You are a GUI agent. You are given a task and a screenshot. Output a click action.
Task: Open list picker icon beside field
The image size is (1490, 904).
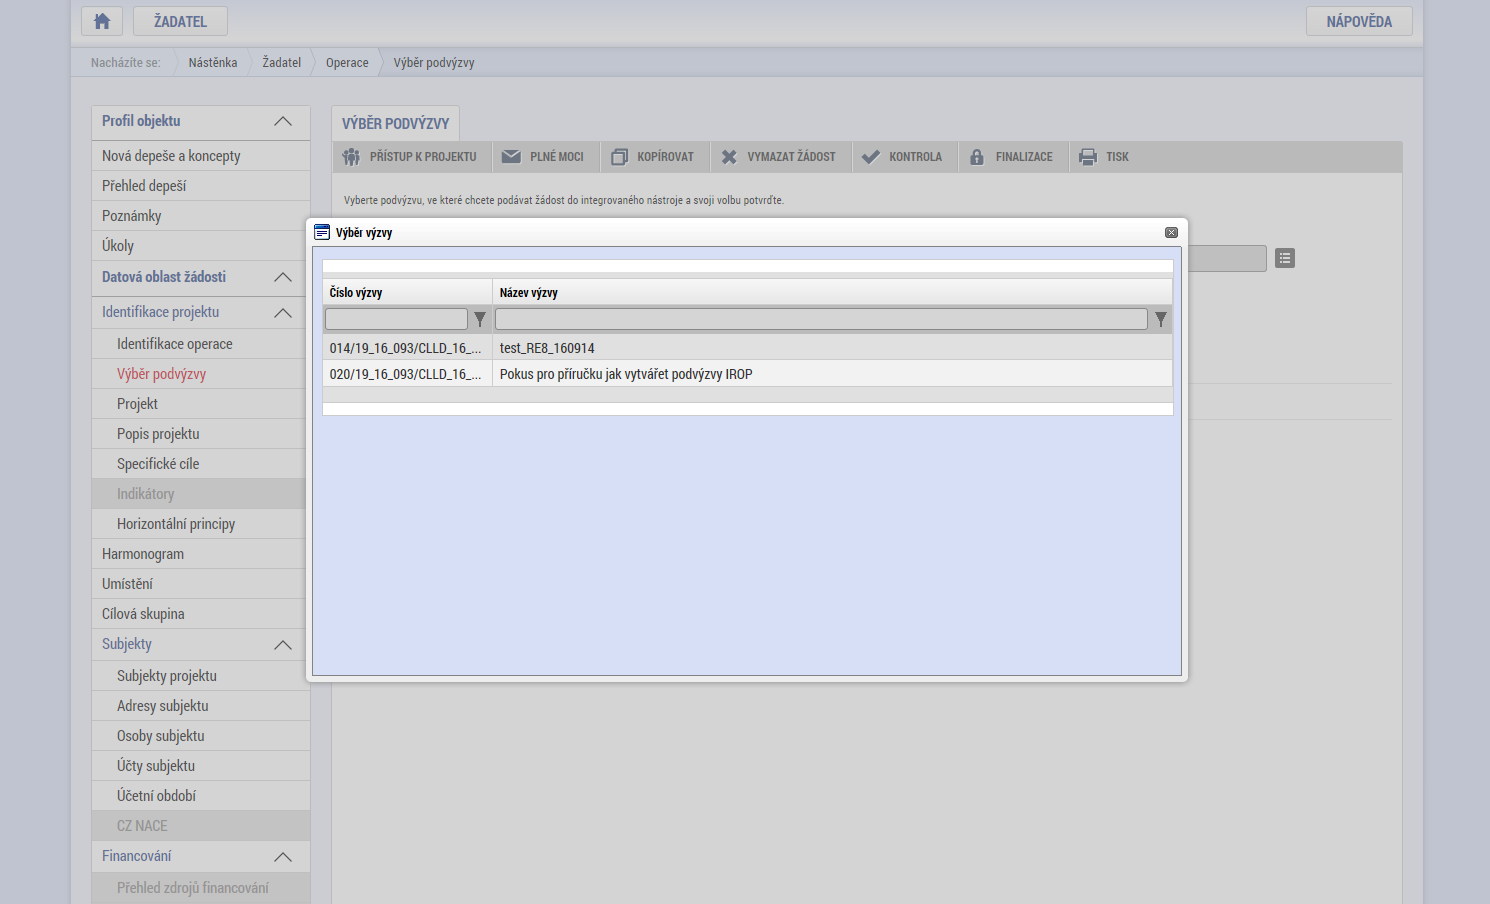pyautogui.click(x=1285, y=258)
